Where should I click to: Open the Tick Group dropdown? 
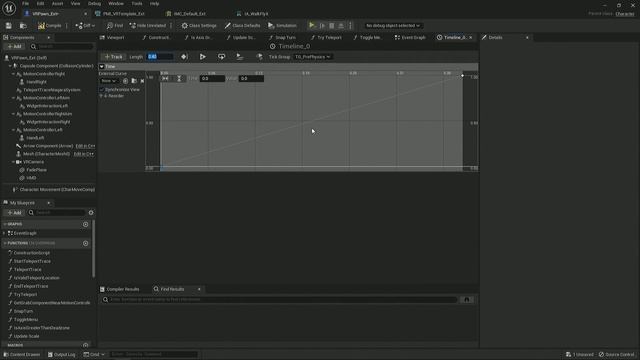[x=313, y=57]
